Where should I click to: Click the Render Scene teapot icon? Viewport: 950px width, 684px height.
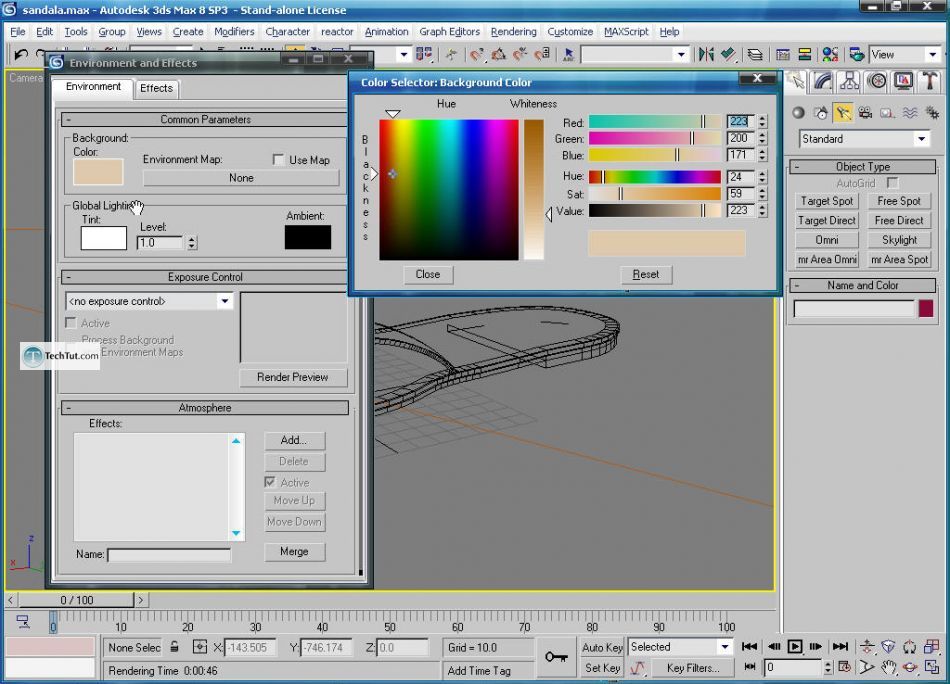click(857, 55)
